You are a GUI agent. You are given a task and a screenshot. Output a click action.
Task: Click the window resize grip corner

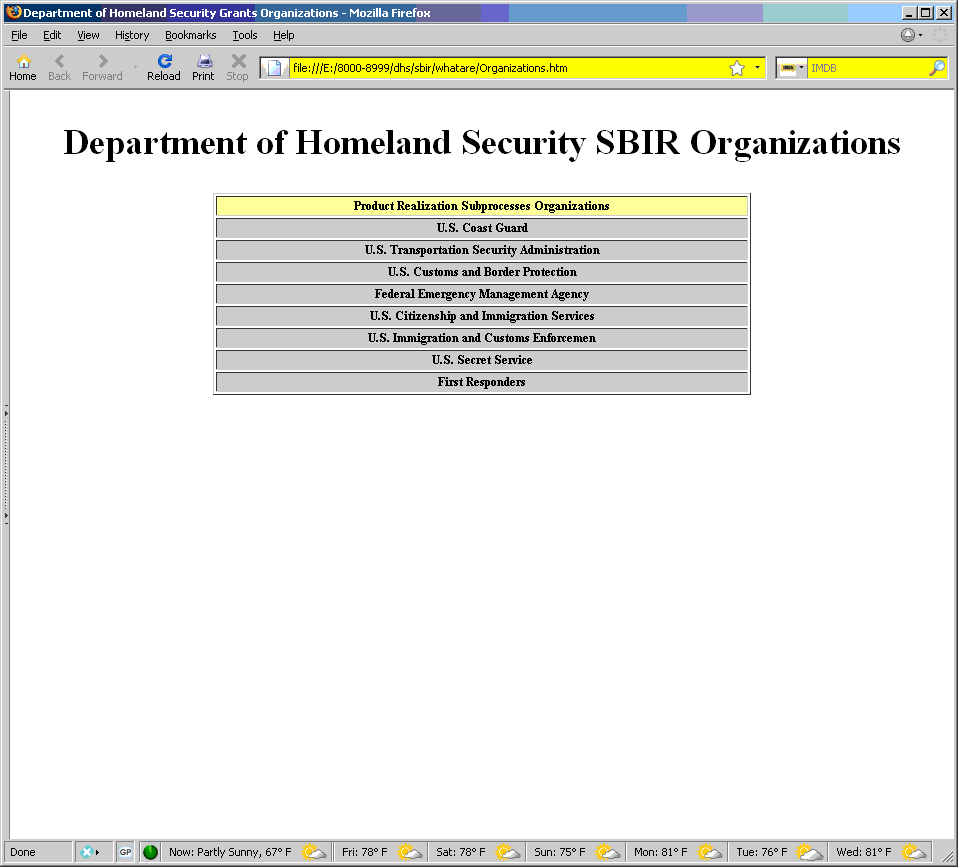point(948,855)
